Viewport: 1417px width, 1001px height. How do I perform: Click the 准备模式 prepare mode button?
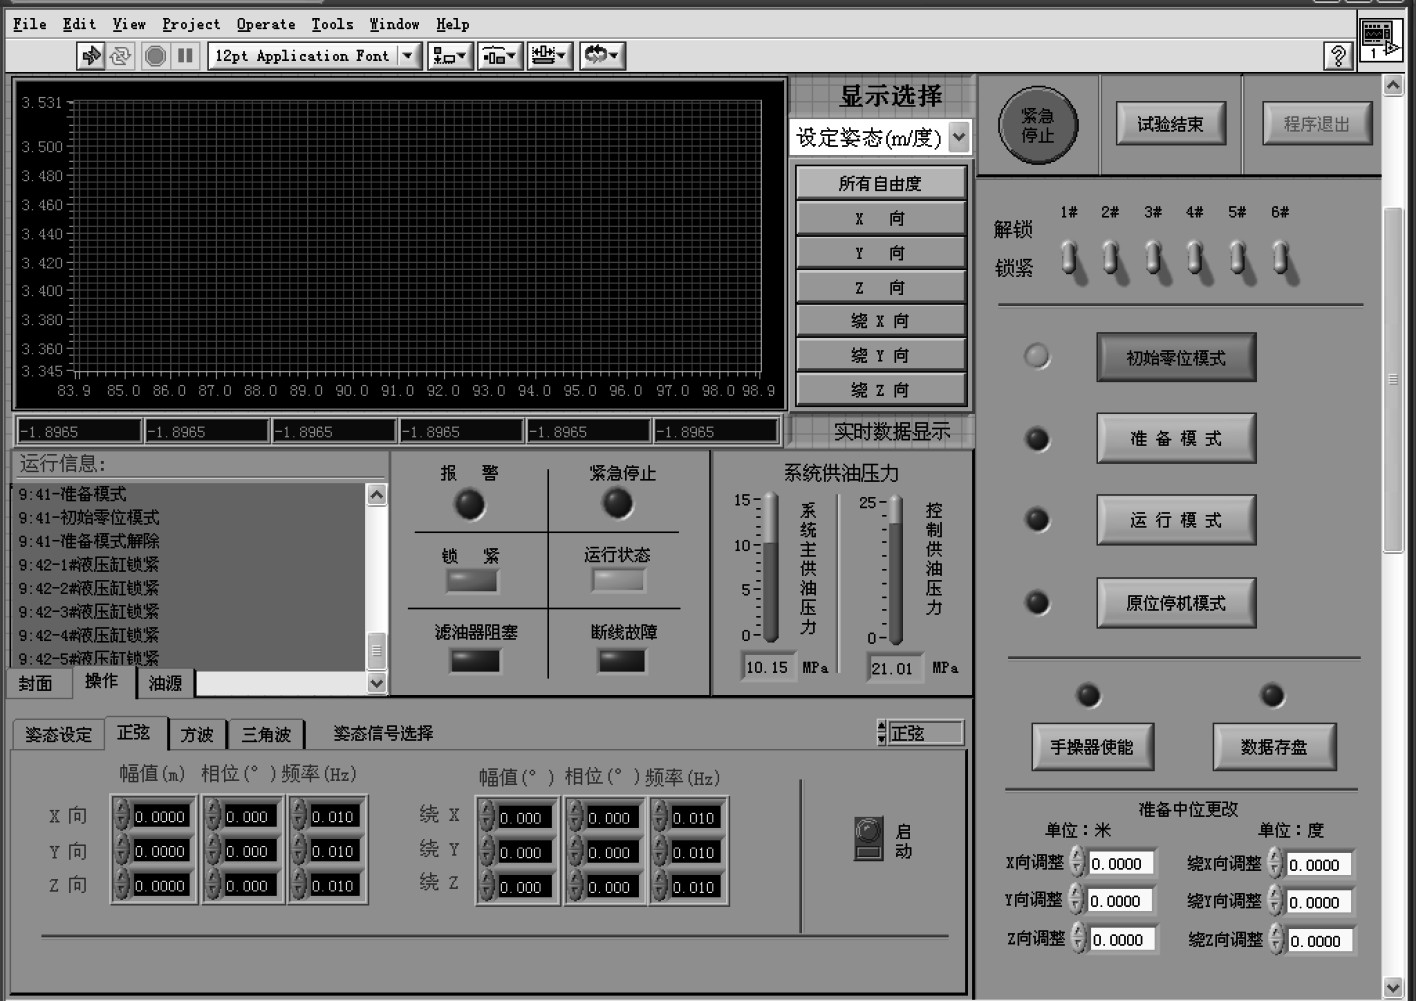coord(1175,439)
